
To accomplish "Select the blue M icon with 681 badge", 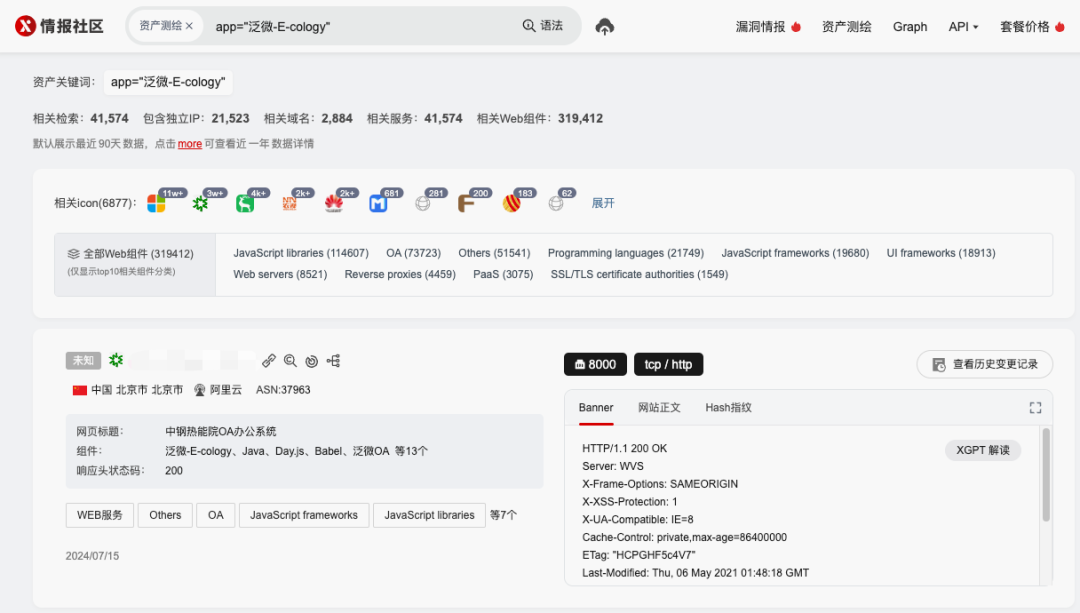I will (378, 204).
